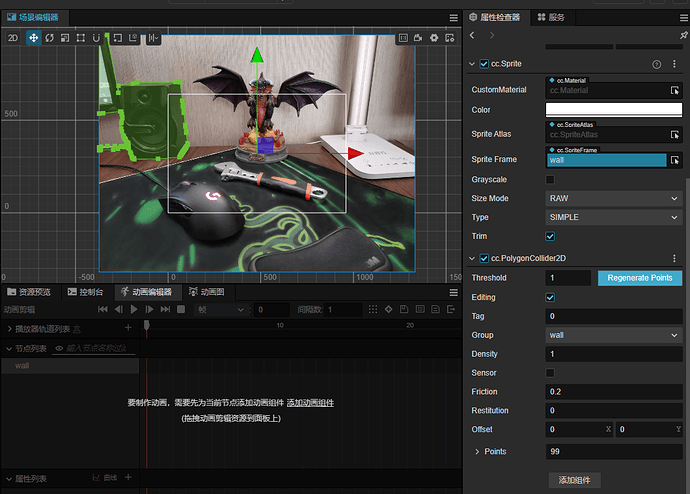The image size is (690, 494).
Task: Open the align tools dropdown in scene toolbar
Action: [x=153, y=38]
